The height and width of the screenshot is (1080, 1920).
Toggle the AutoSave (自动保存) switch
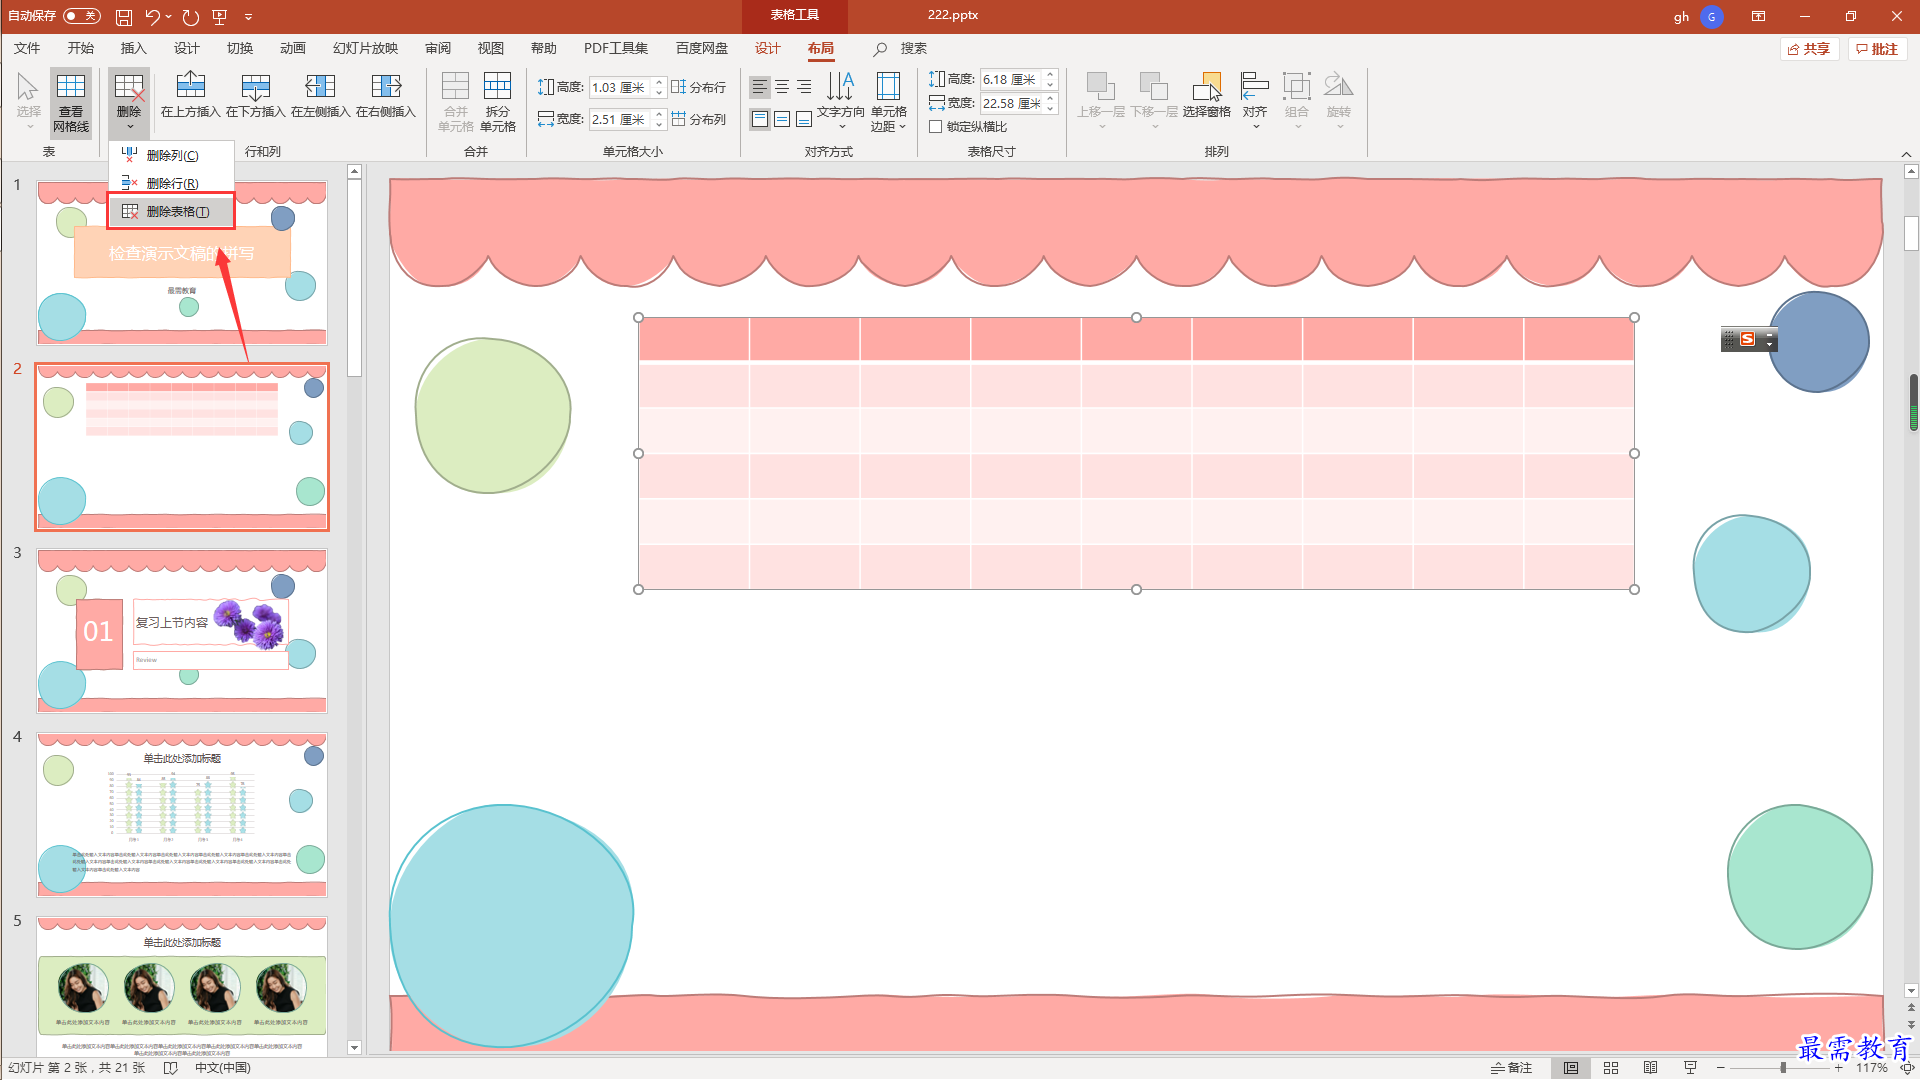coord(81,16)
